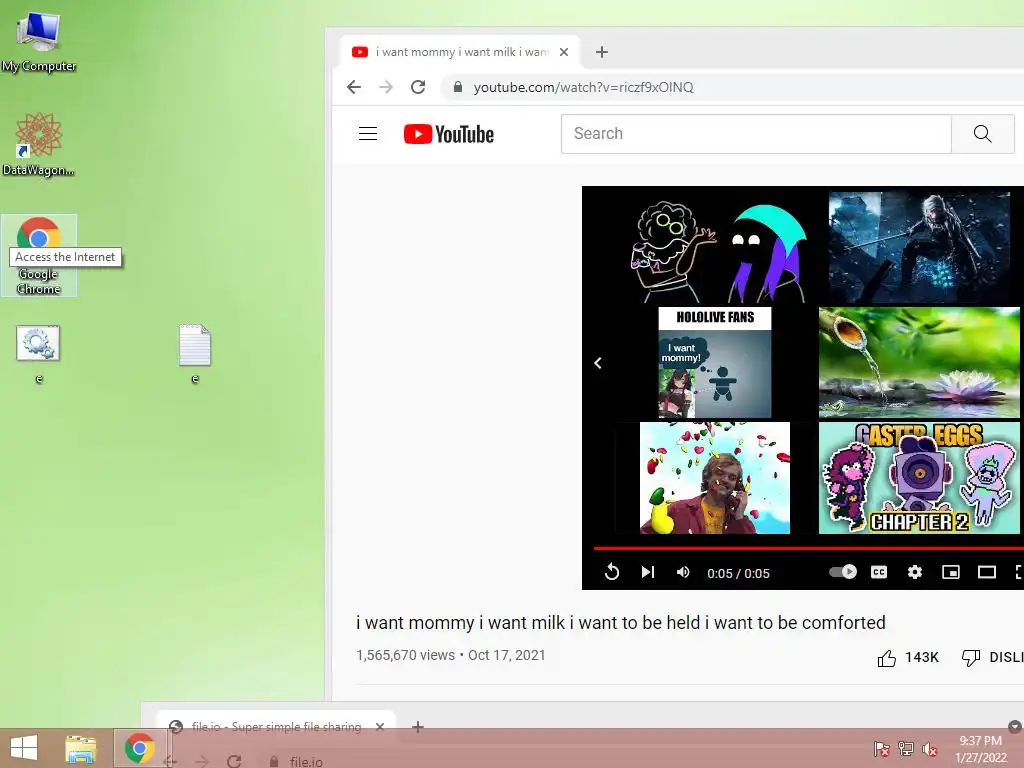This screenshot has width=1024, height=768.
Task: Replay the video
Action: coord(612,572)
